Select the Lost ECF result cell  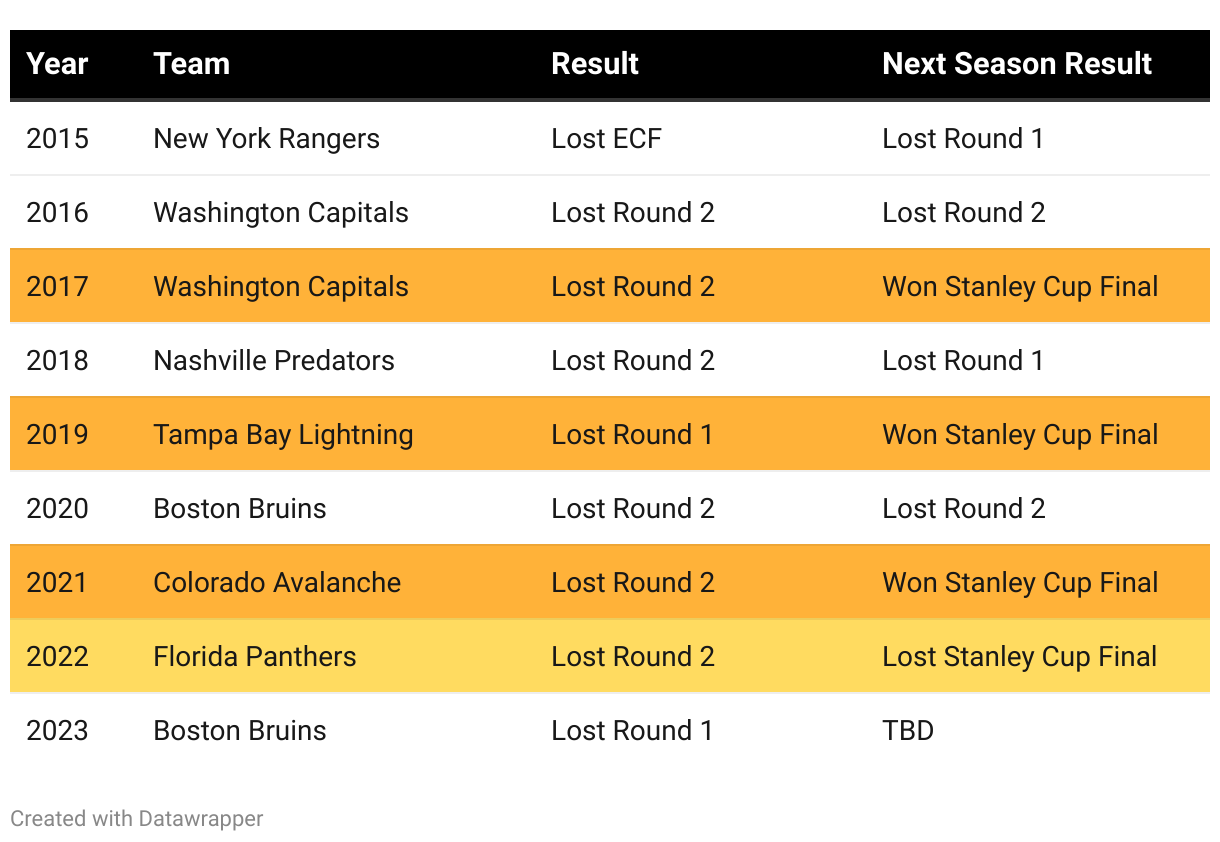pyautogui.click(x=606, y=139)
